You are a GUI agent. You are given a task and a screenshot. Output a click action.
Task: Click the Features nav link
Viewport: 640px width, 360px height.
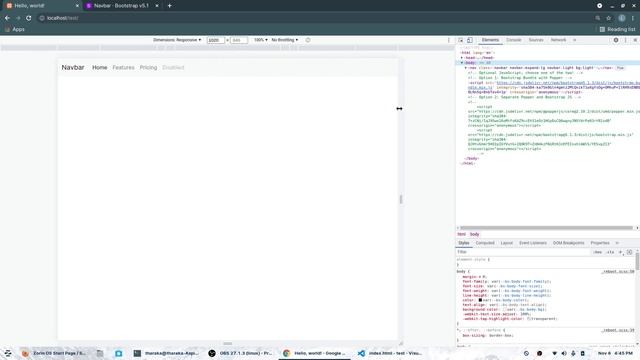click(x=123, y=67)
